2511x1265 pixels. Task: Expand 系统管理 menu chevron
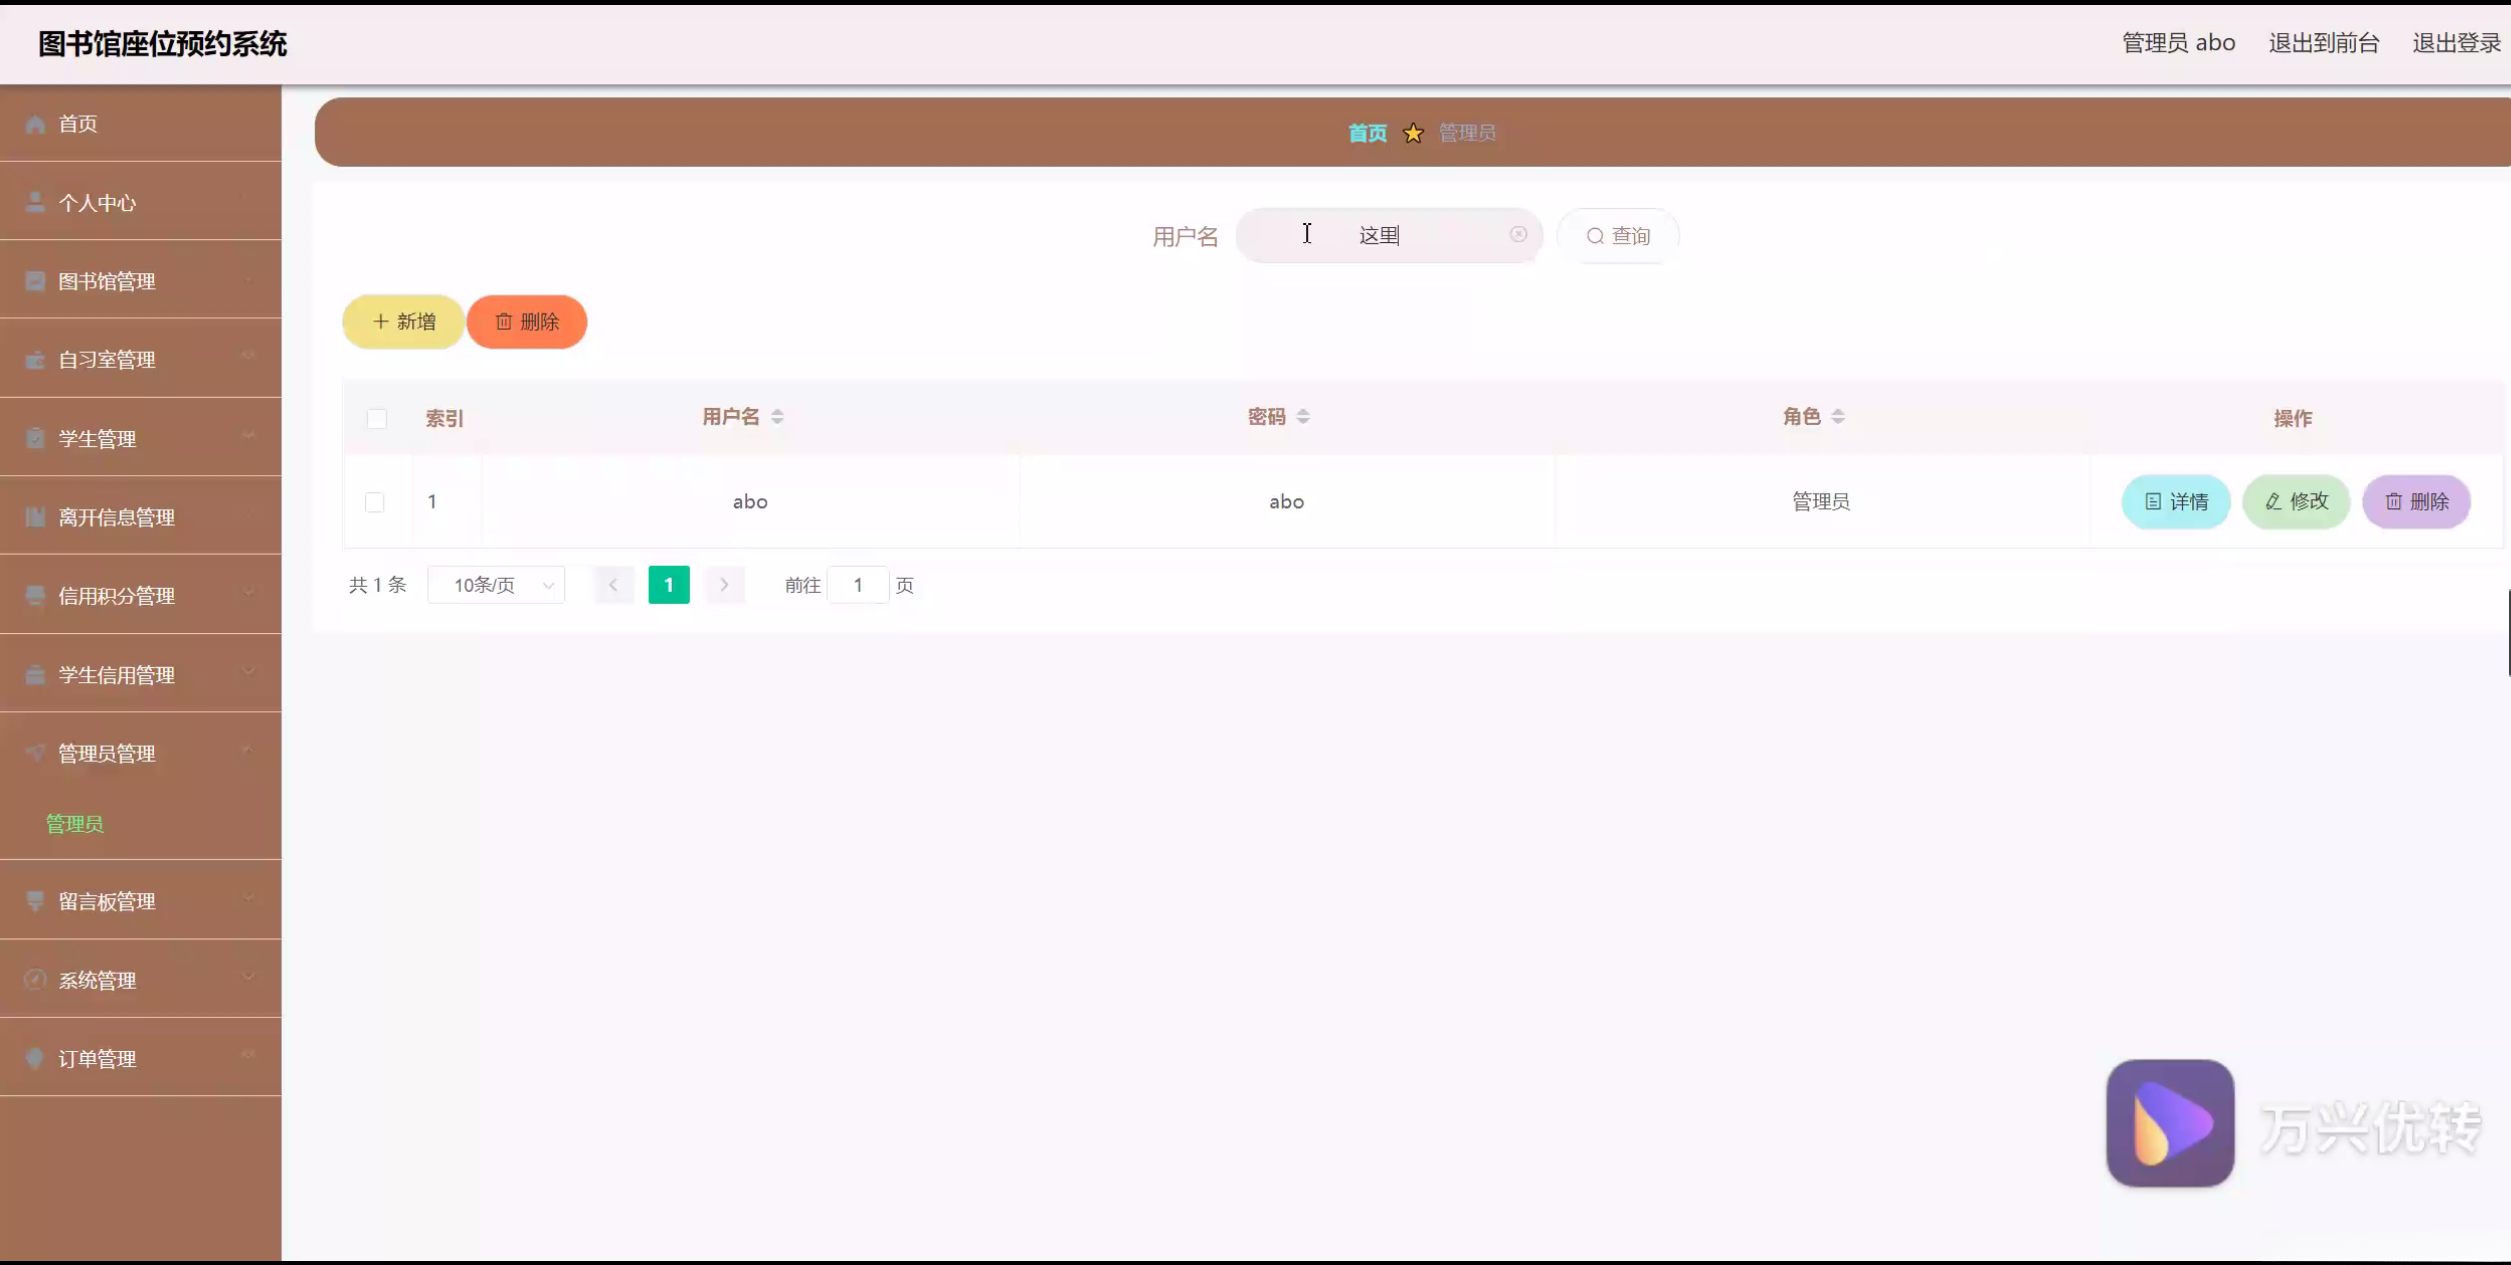[247, 977]
